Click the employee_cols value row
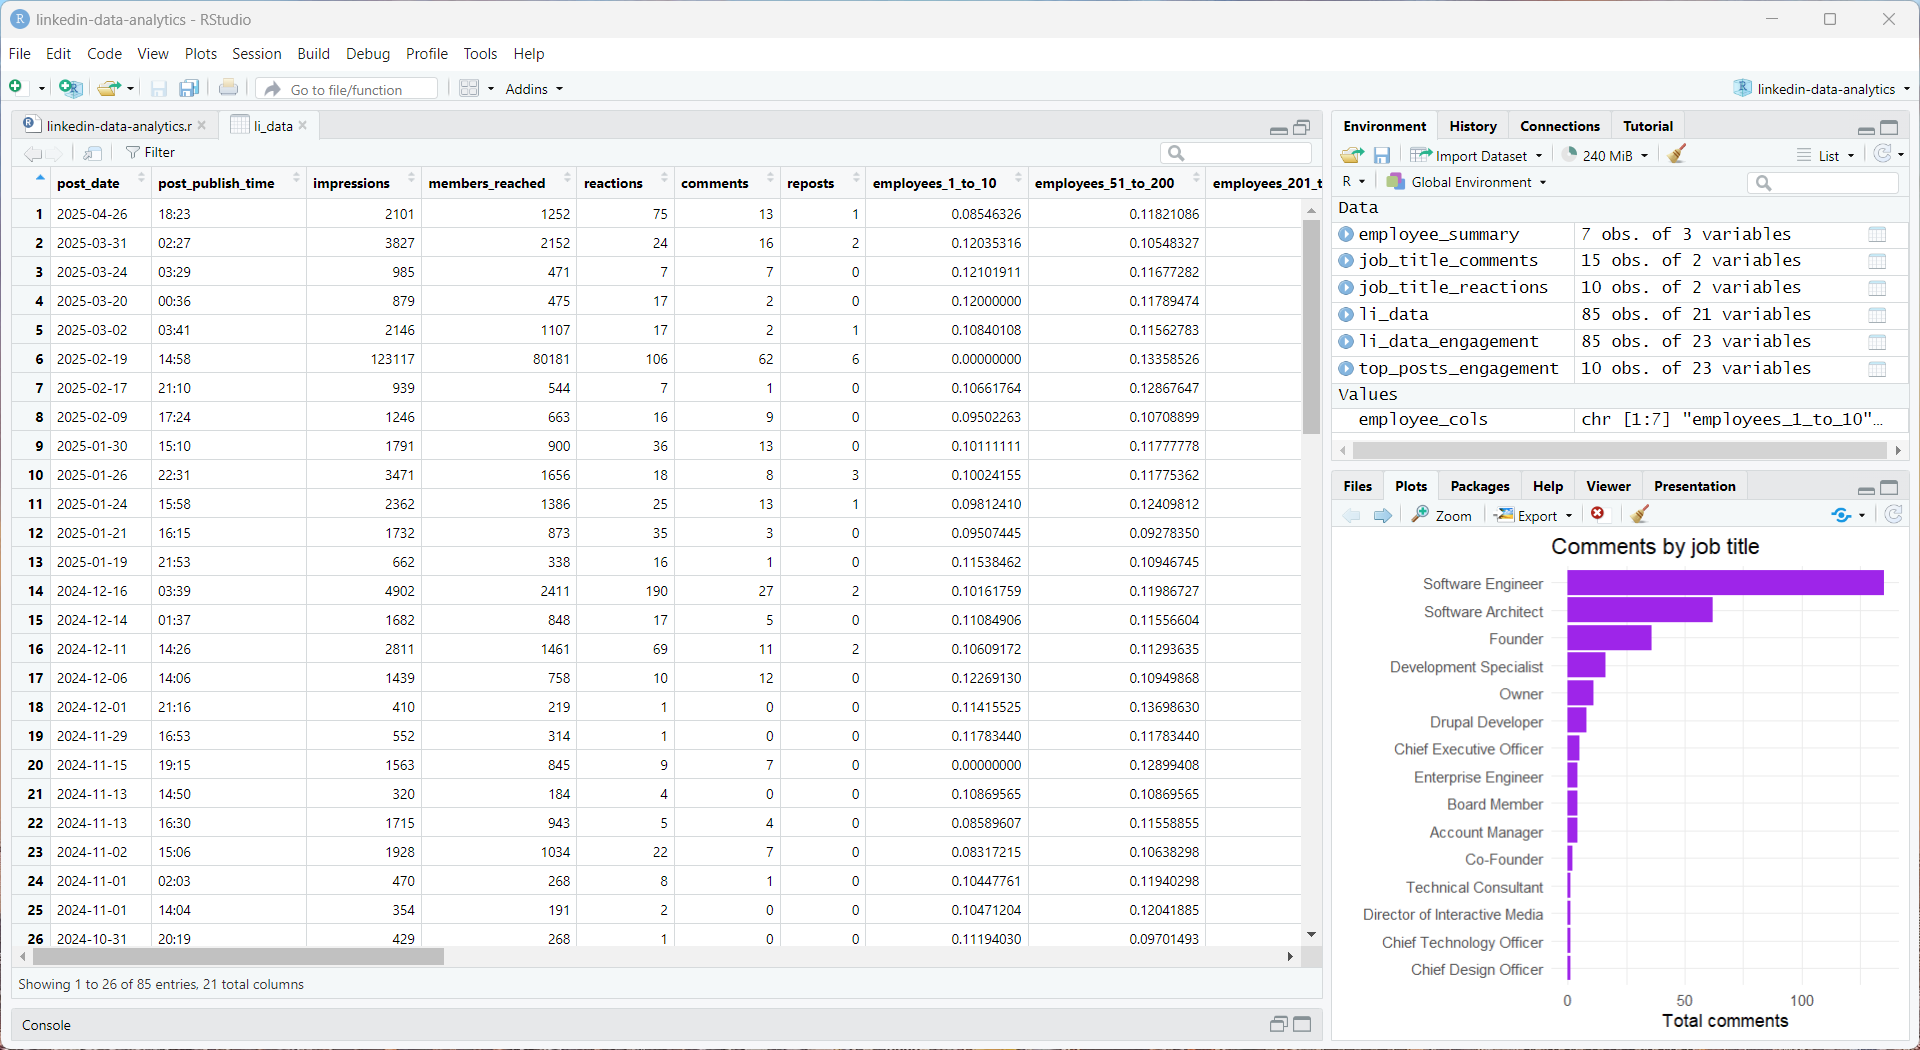1920x1050 pixels. tap(1619, 420)
